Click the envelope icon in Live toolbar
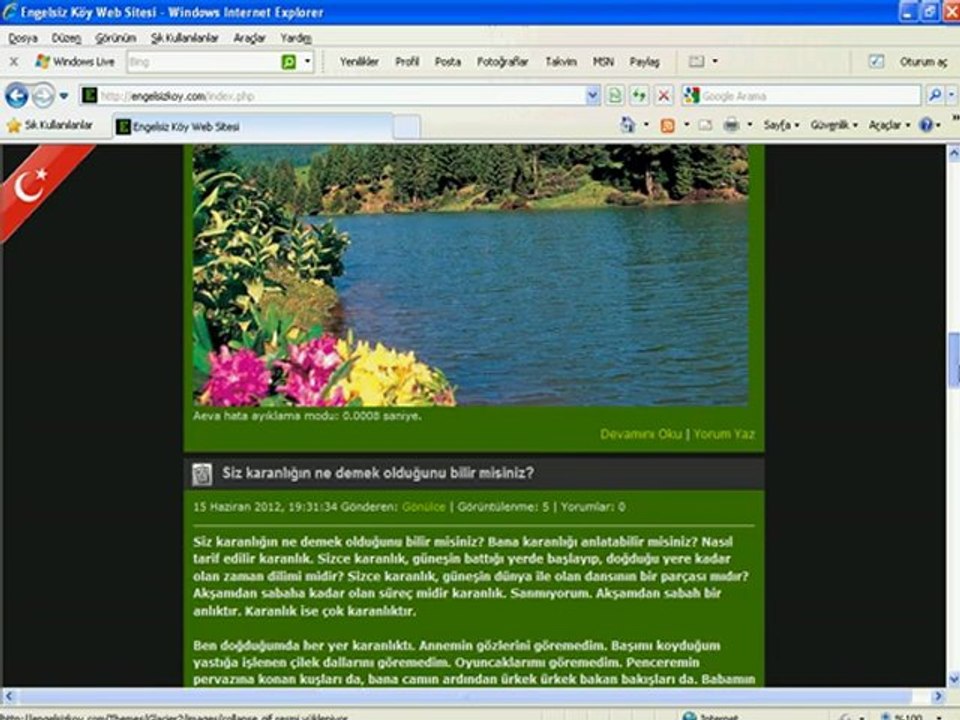This screenshot has height=720, width=960. [697, 62]
